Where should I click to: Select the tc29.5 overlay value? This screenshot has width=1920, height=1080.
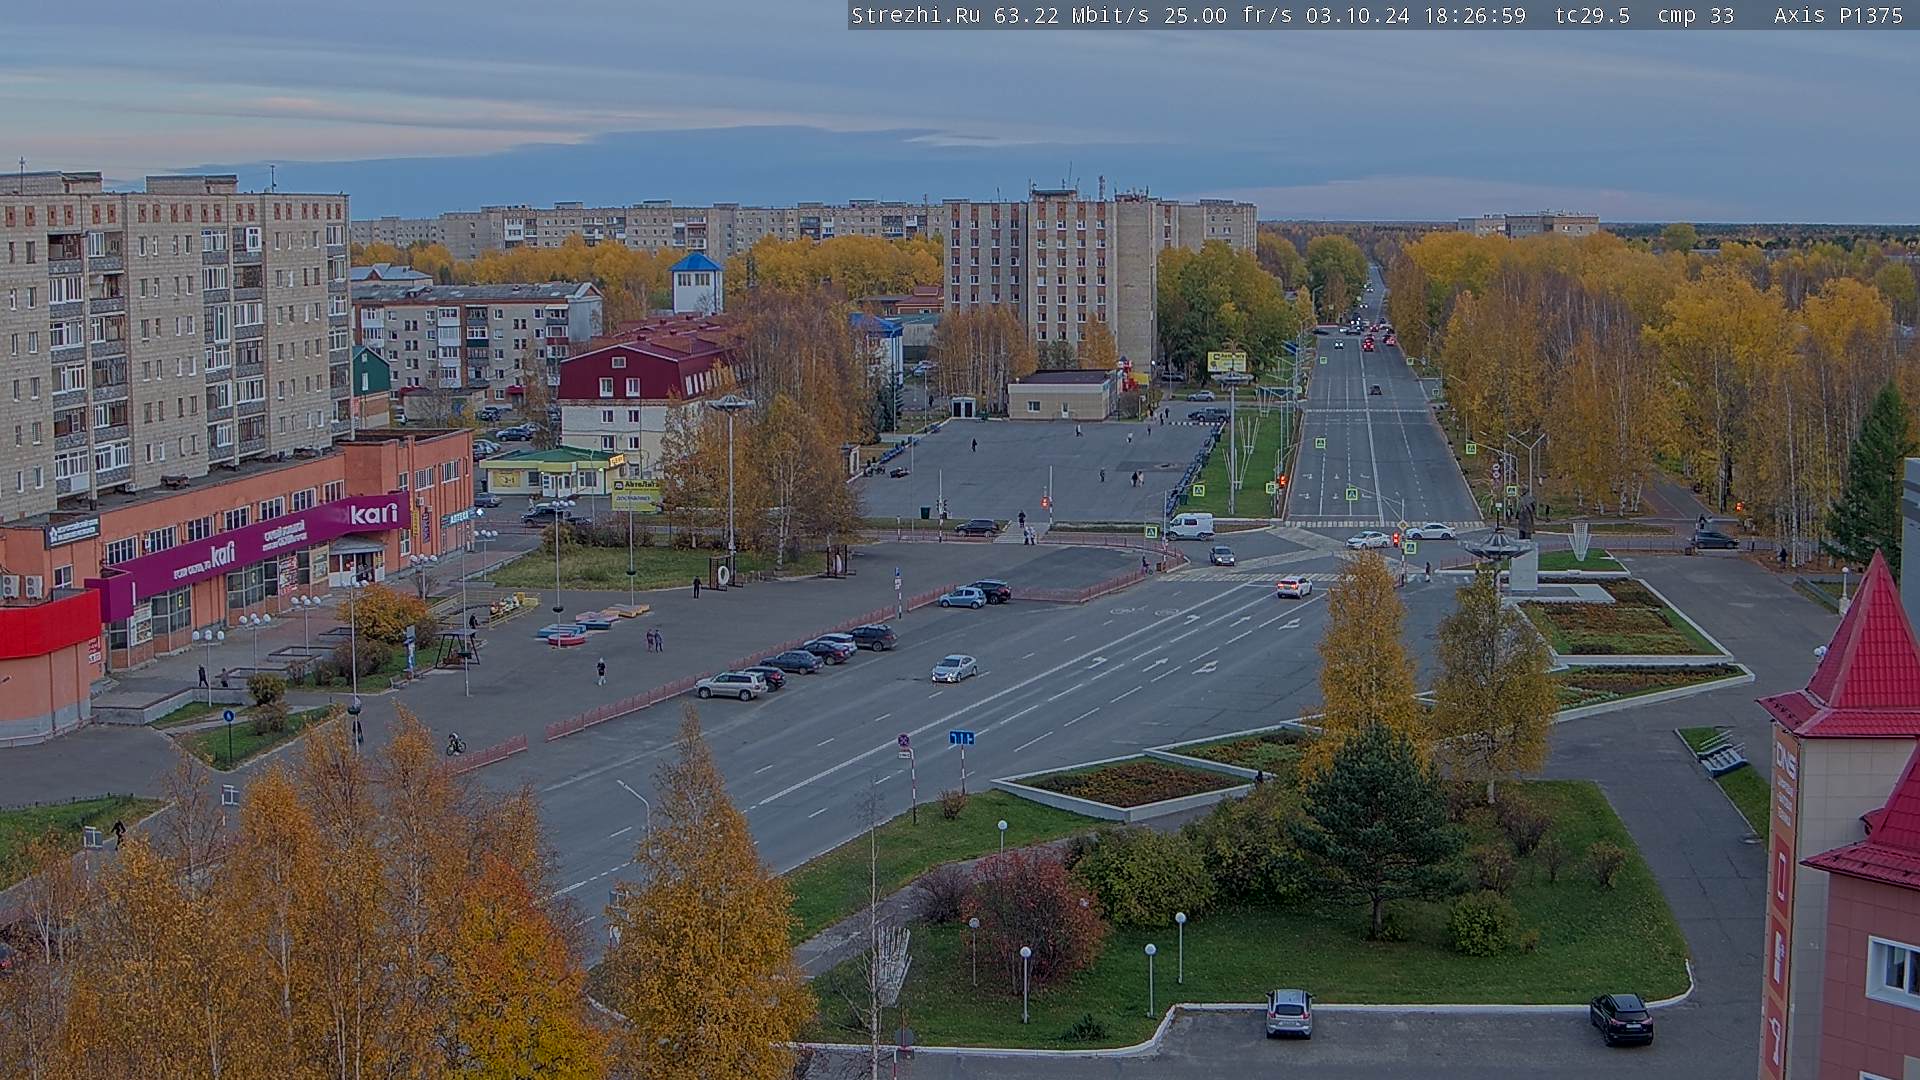pyautogui.click(x=1592, y=15)
